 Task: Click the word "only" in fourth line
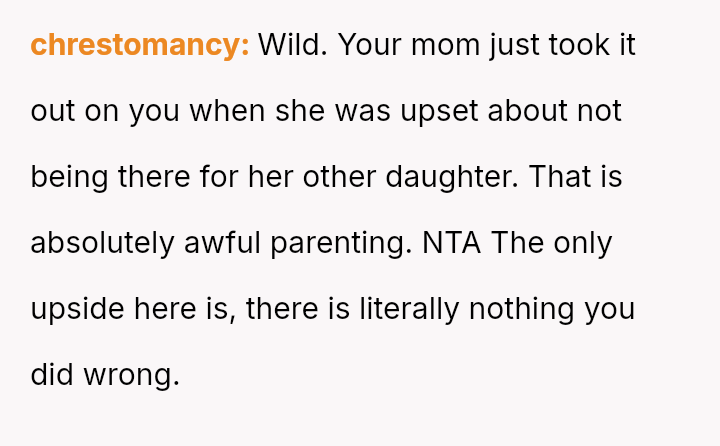(x=584, y=243)
